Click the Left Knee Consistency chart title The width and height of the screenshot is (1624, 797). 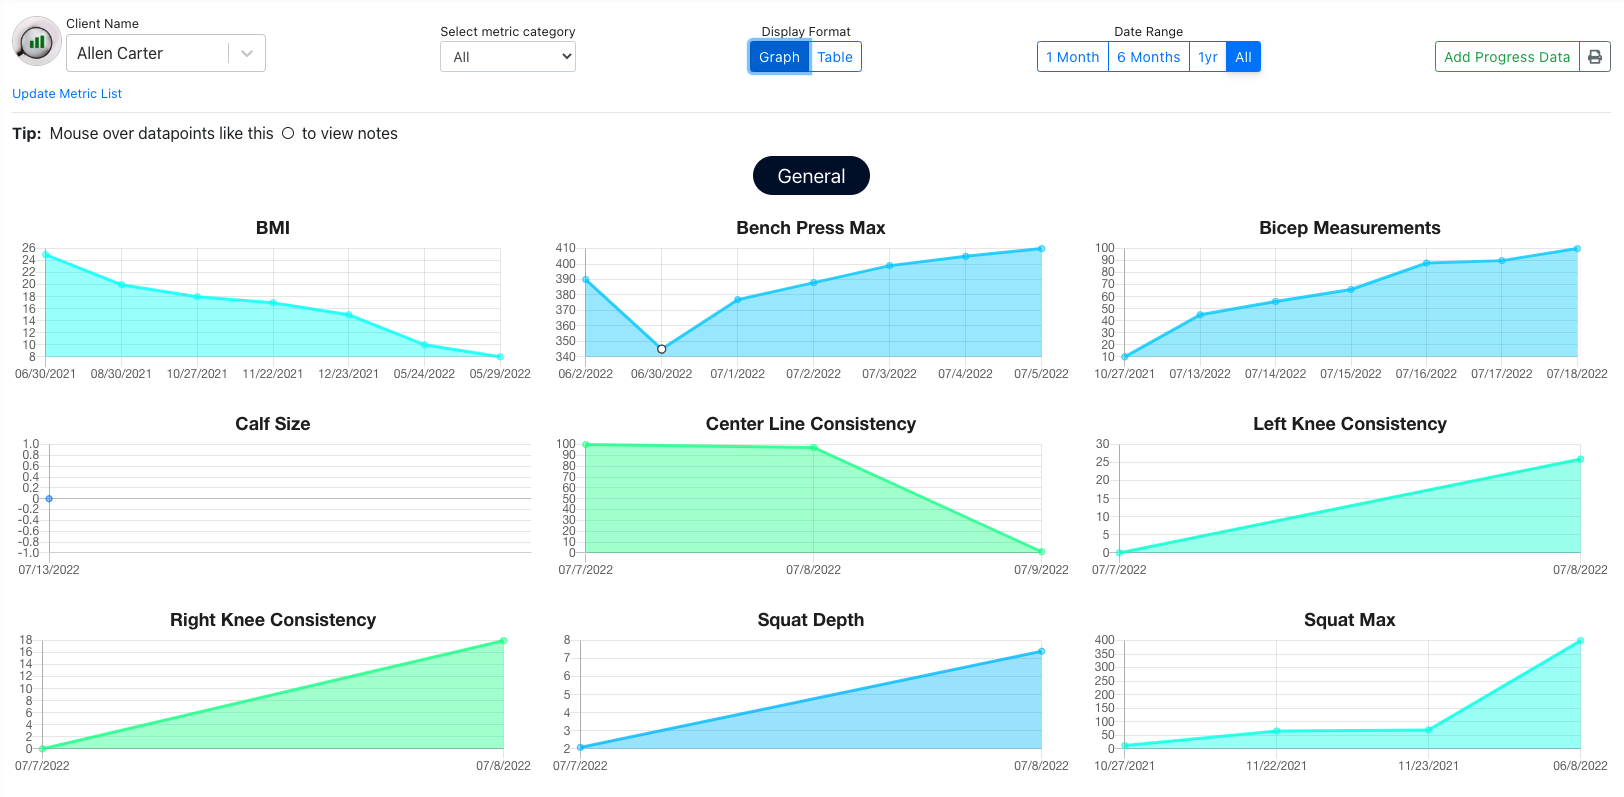coord(1350,424)
